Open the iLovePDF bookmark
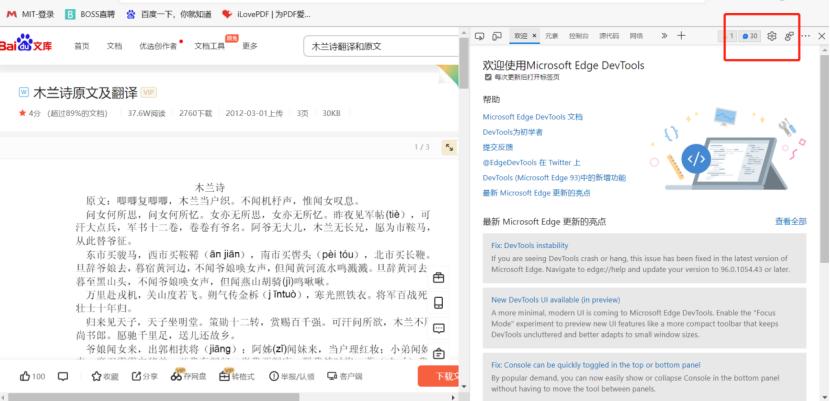 pyautogui.click(x=266, y=14)
